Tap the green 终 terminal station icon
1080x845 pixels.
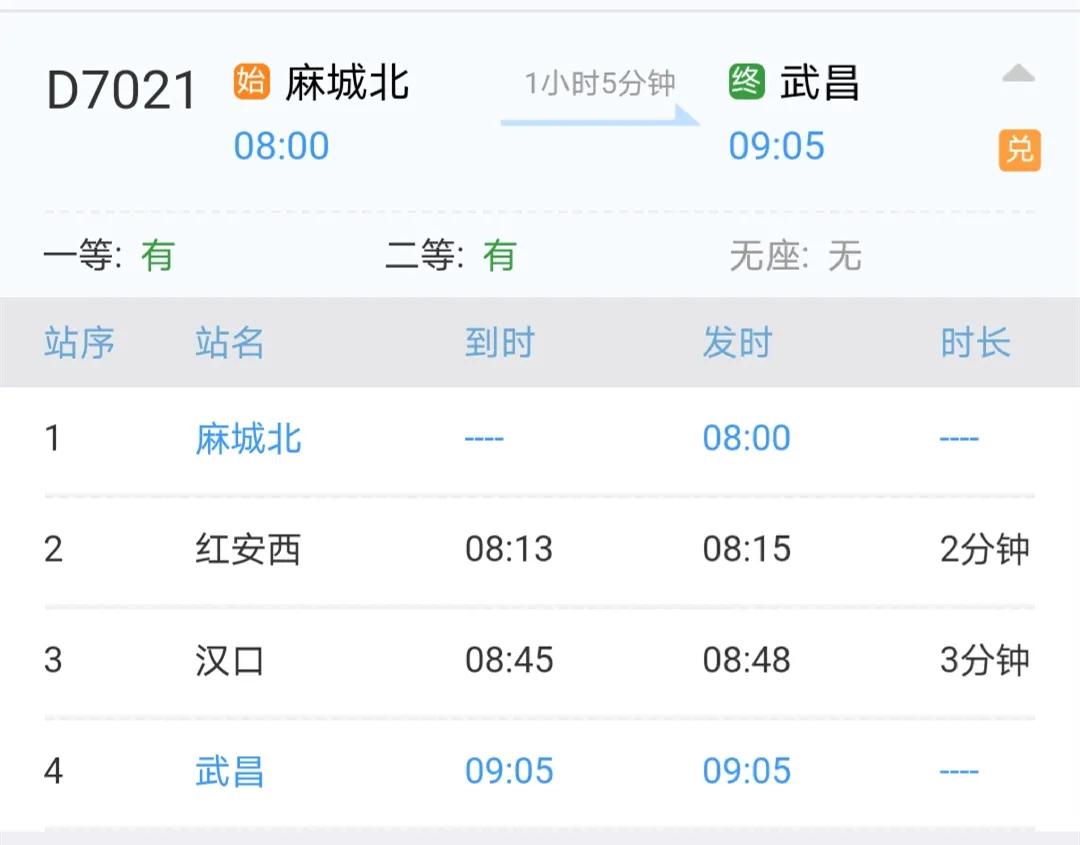747,81
